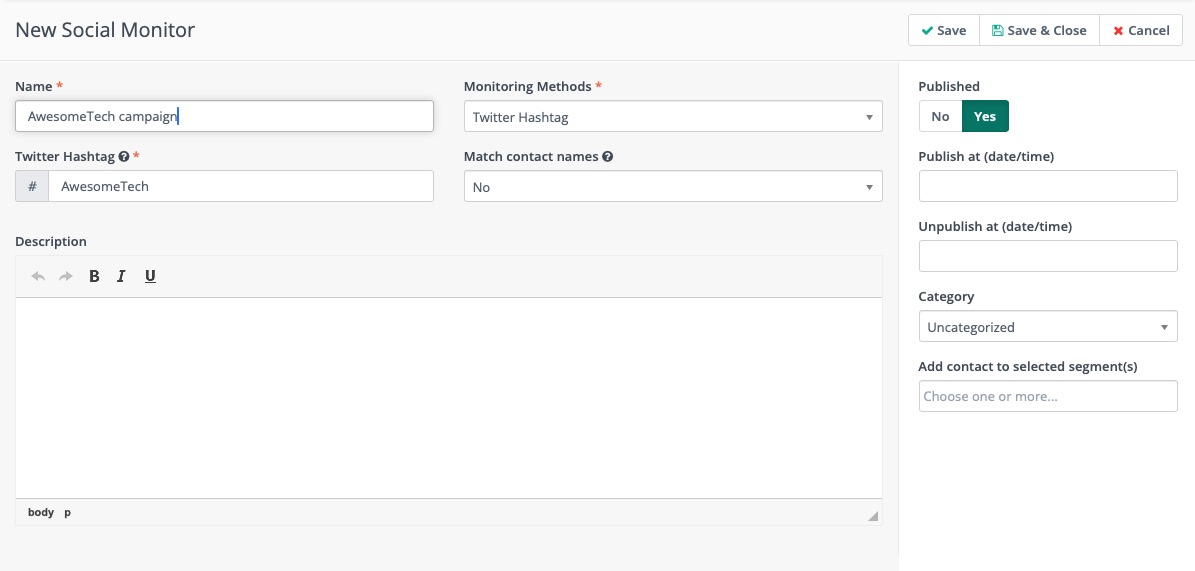This screenshot has width=1195, height=571.
Task: Click help icon beside Twitter Hashtag label
Action: coord(123,157)
